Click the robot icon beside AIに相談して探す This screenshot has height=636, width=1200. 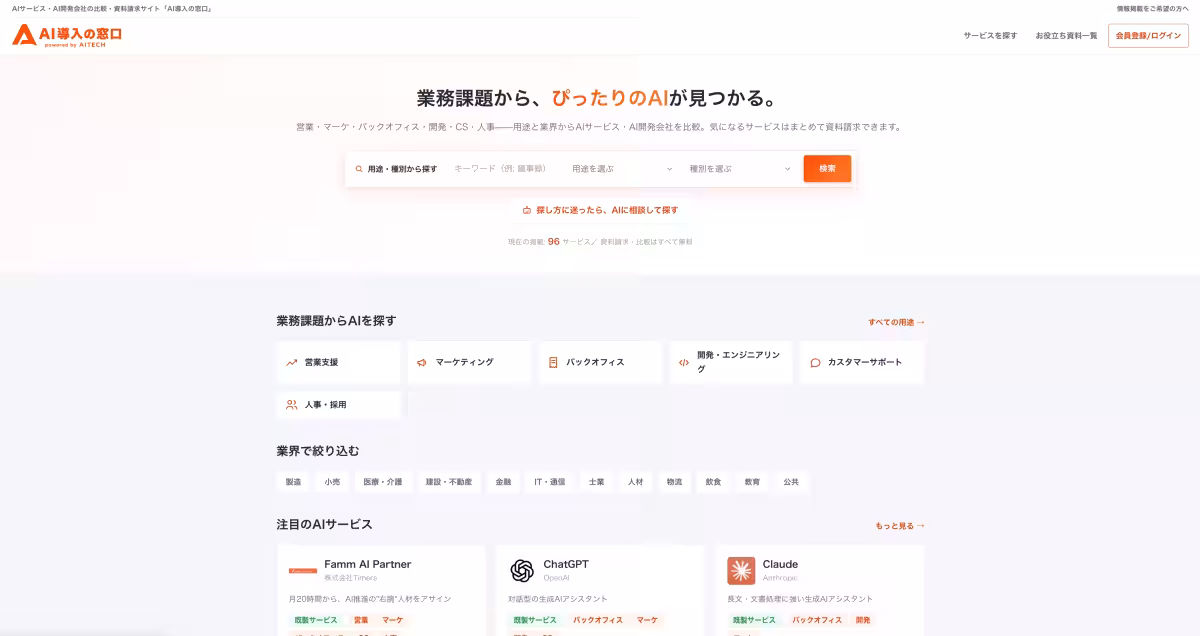[527, 210]
